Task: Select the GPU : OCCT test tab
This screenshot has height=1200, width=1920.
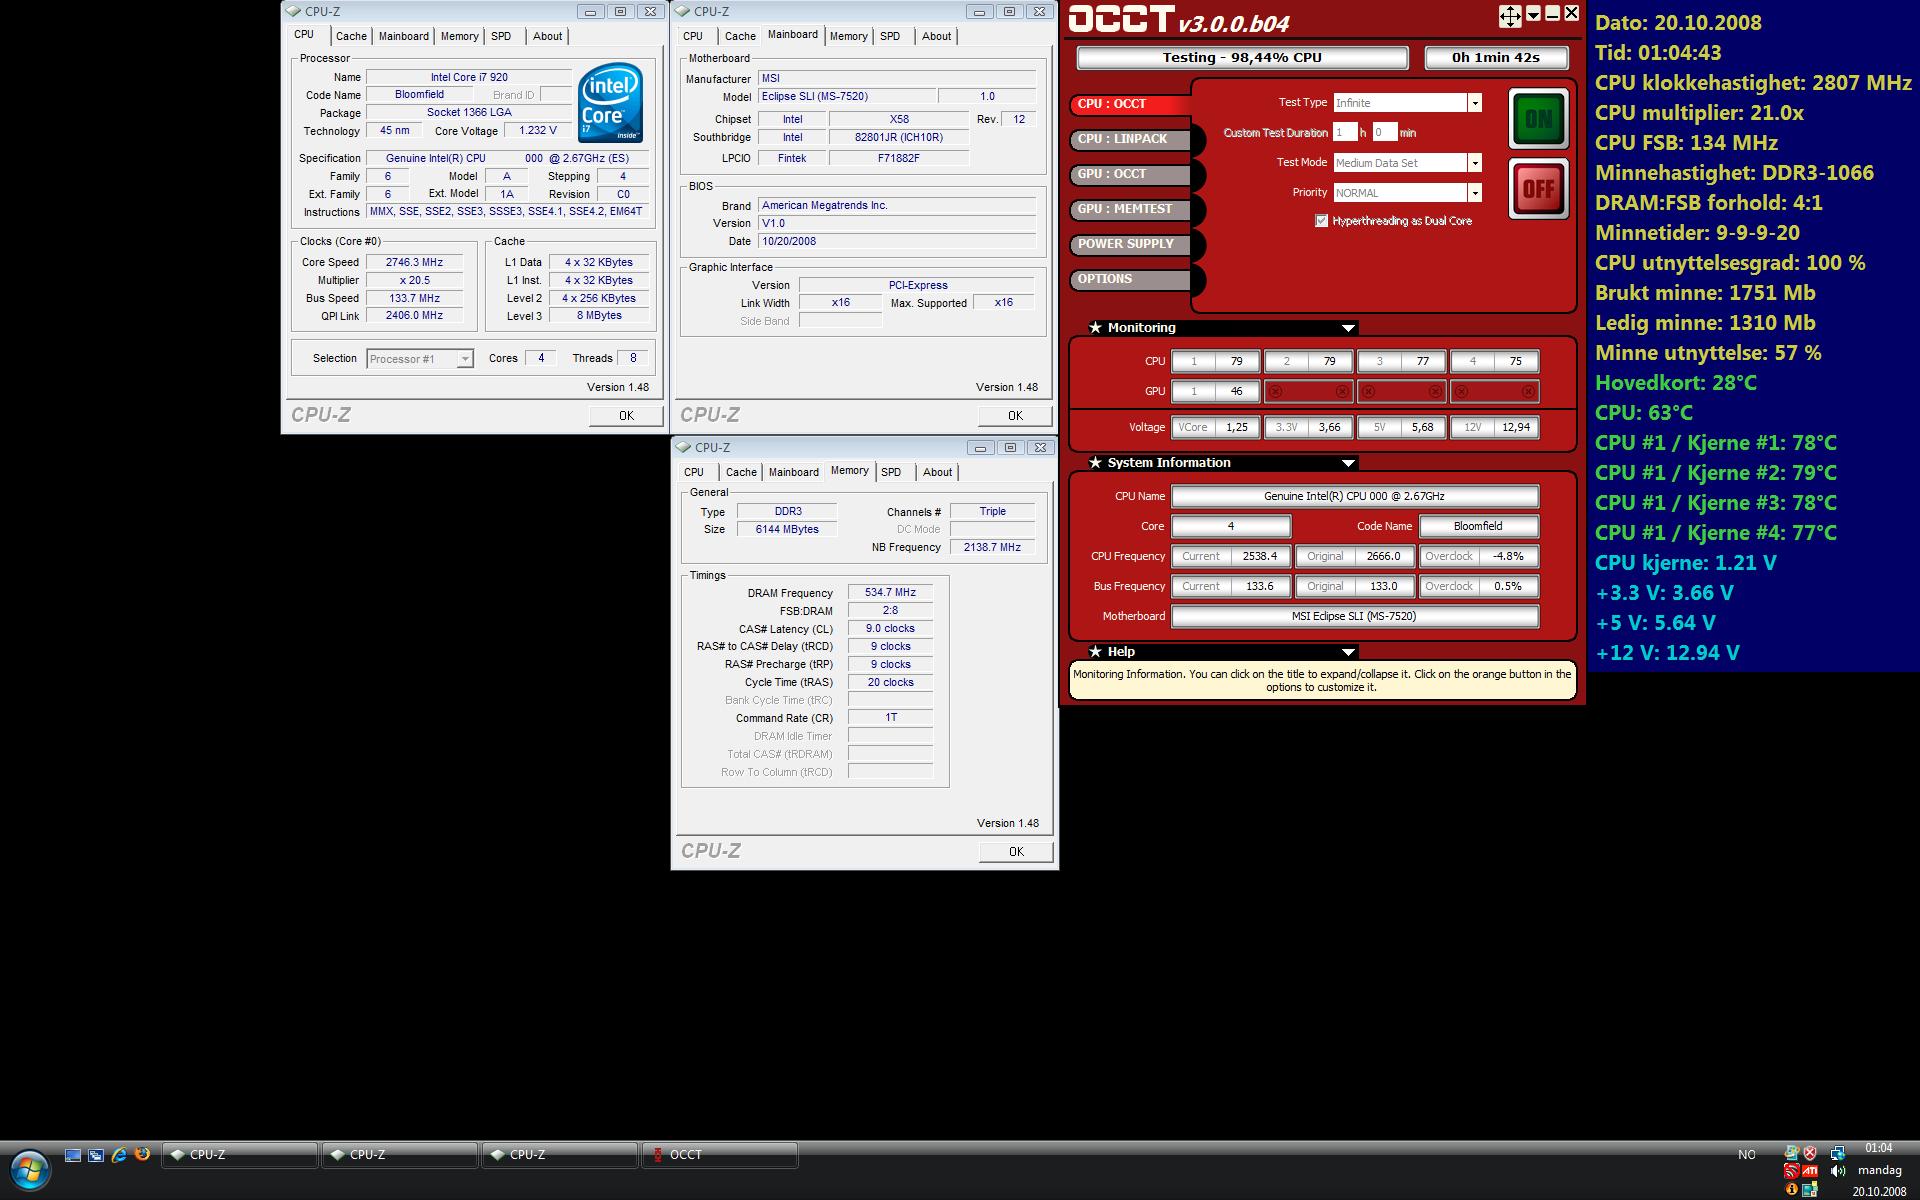Action: [1131, 174]
